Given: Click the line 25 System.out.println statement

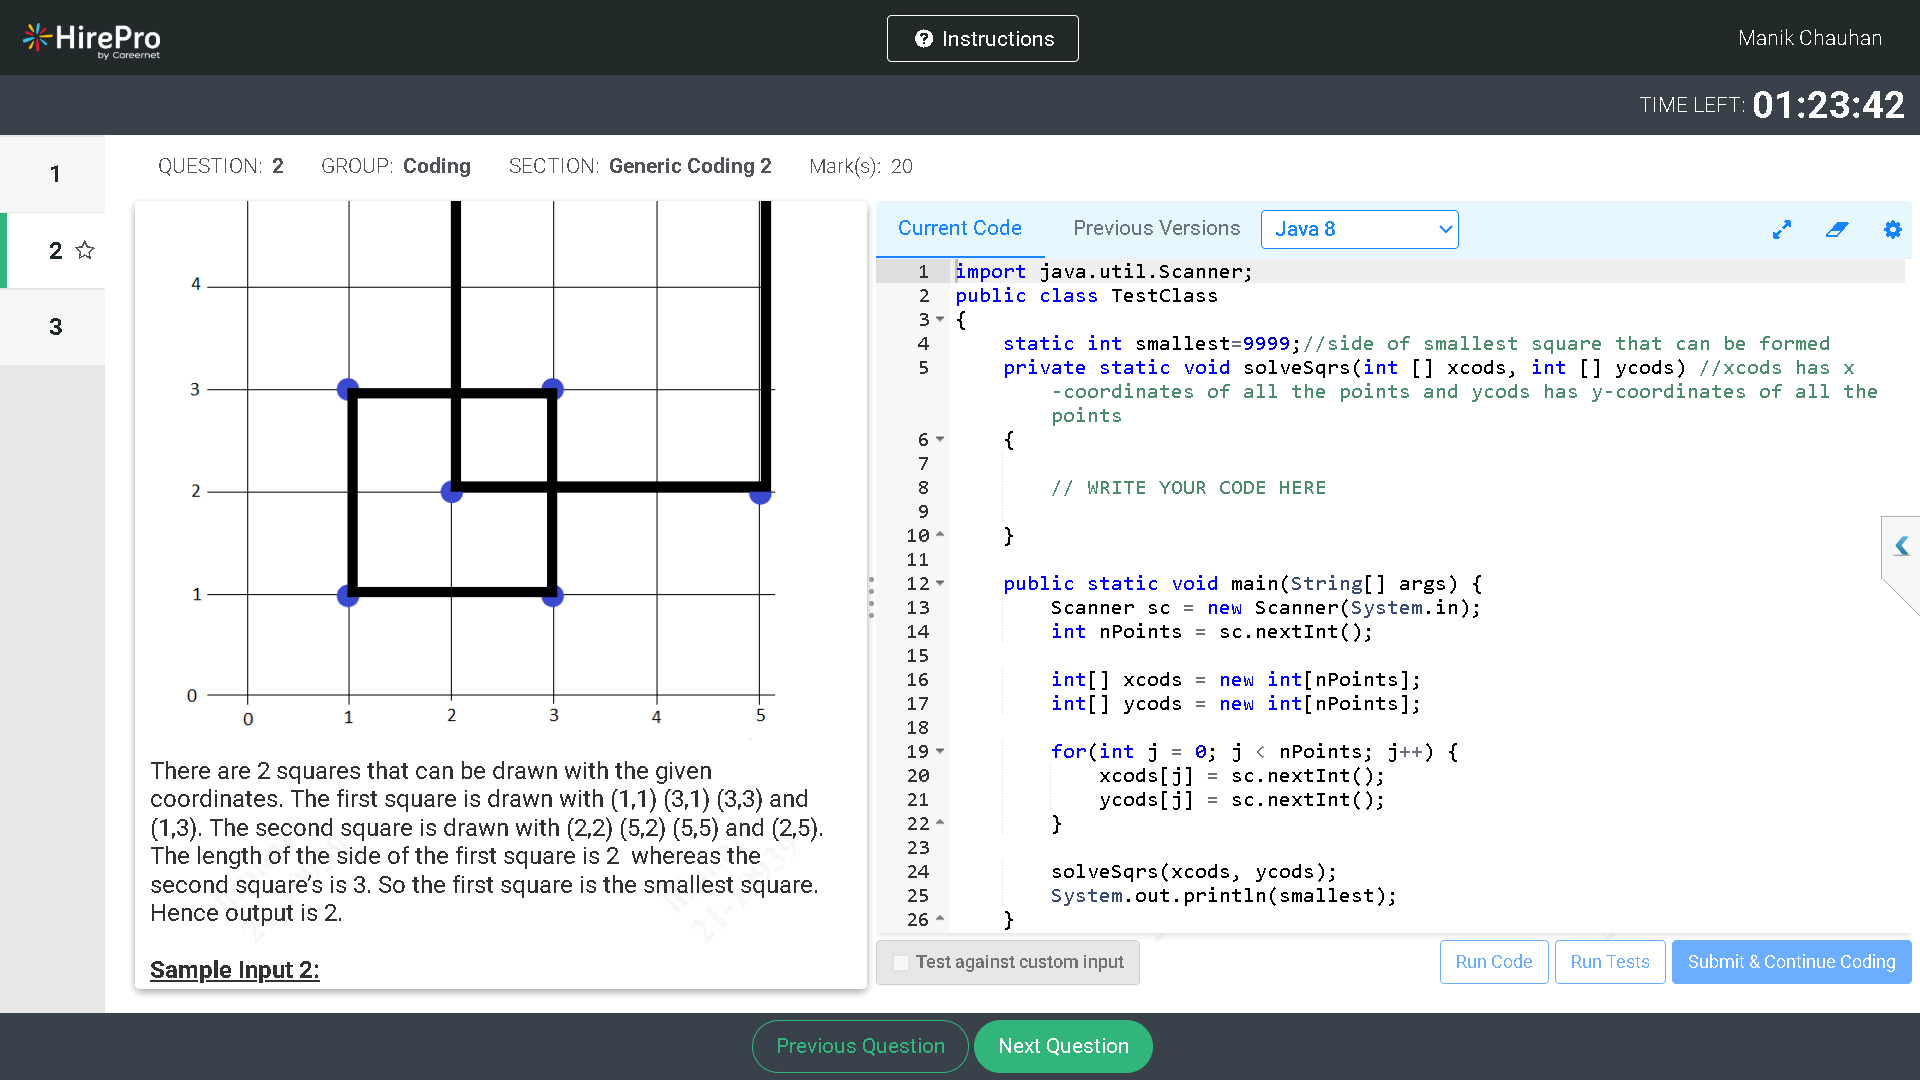Looking at the screenshot, I should 1223,896.
